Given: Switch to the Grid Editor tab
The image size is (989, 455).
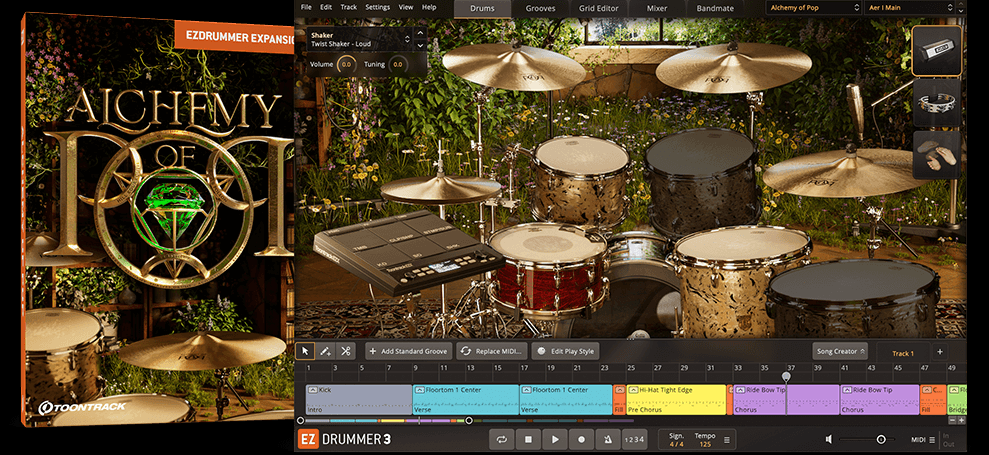Looking at the screenshot, I should tap(599, 8).
